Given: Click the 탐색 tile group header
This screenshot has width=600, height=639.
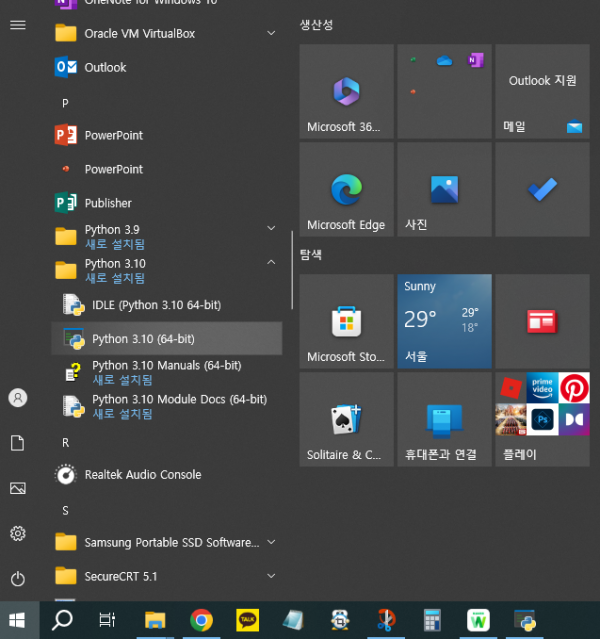Looking at the screenshot, I should tap(311, 255).
